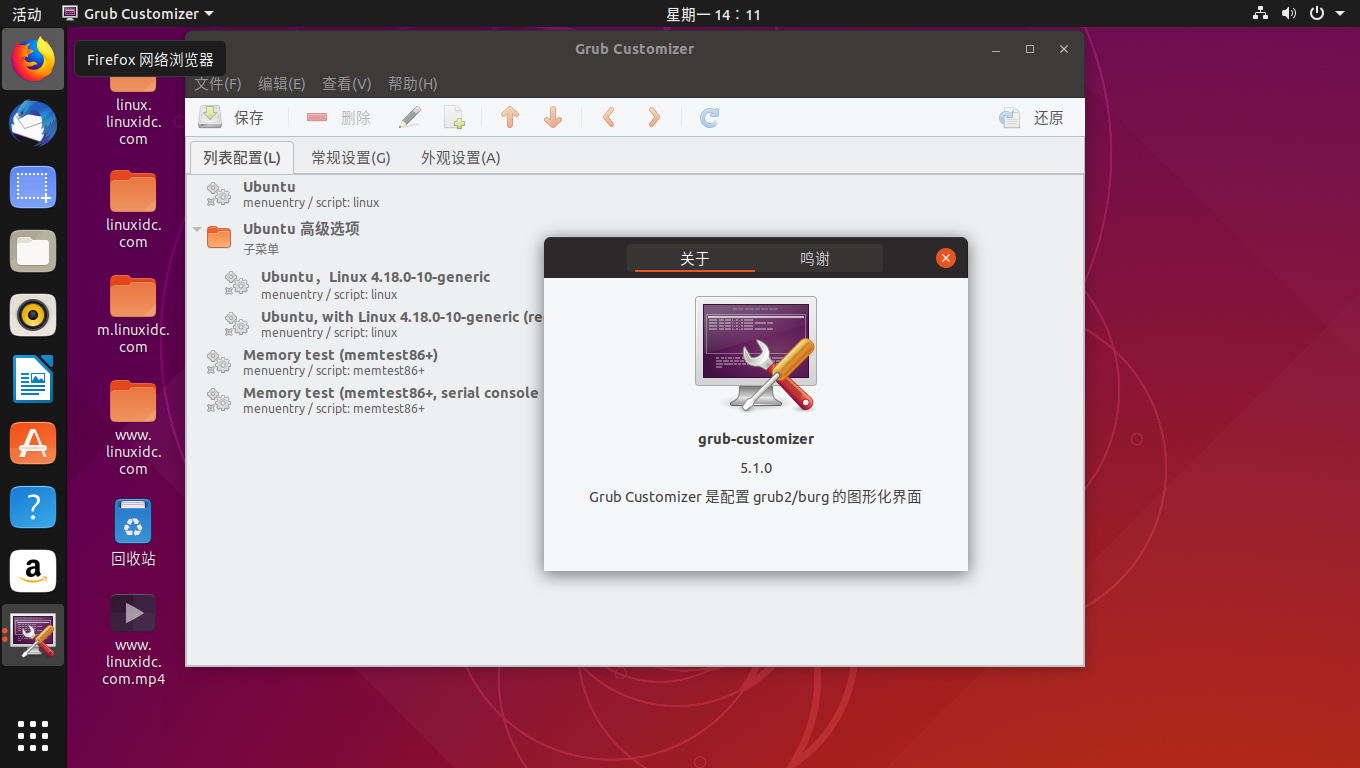Open the 回收站 trash icon

click(x=133, y=532)
